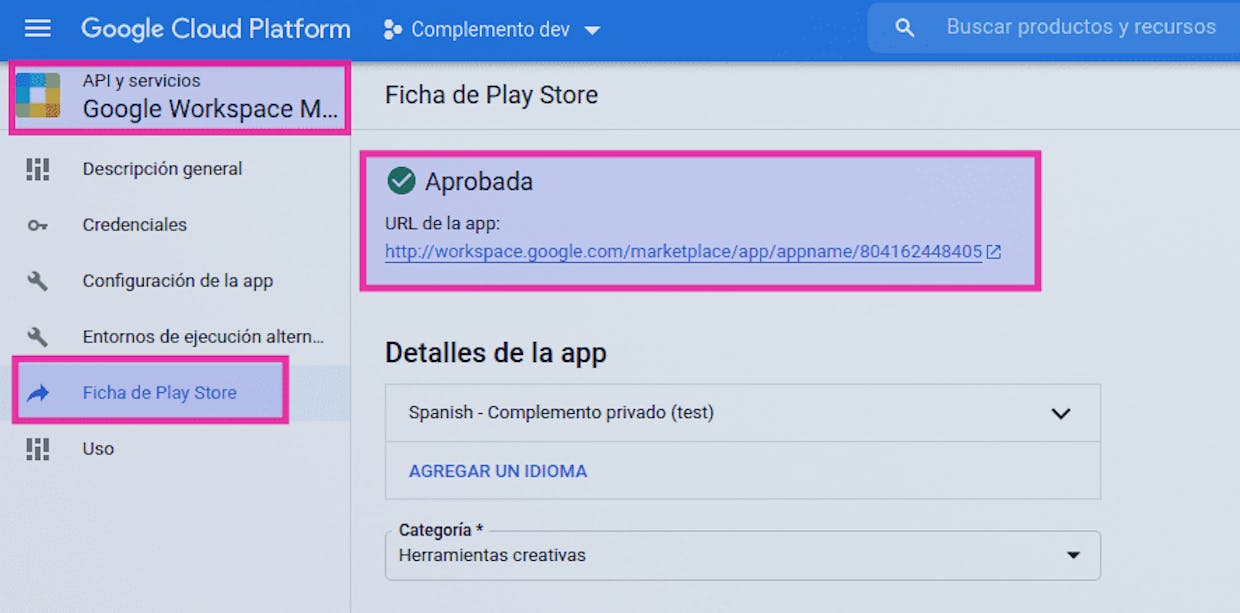
Task: Open the Complemento dev project dropdown arrow
Action: 592,31
